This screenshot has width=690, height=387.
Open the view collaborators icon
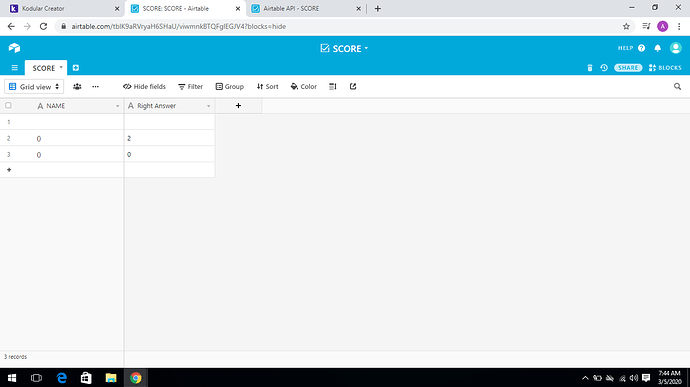(77, 87)
